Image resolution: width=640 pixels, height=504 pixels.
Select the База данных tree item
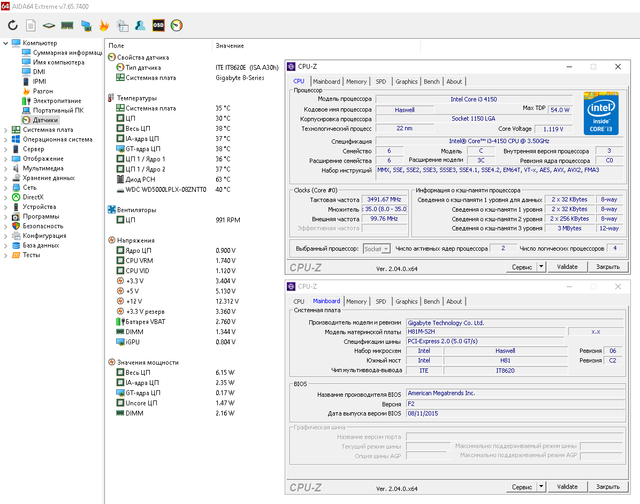coord(36,245)
